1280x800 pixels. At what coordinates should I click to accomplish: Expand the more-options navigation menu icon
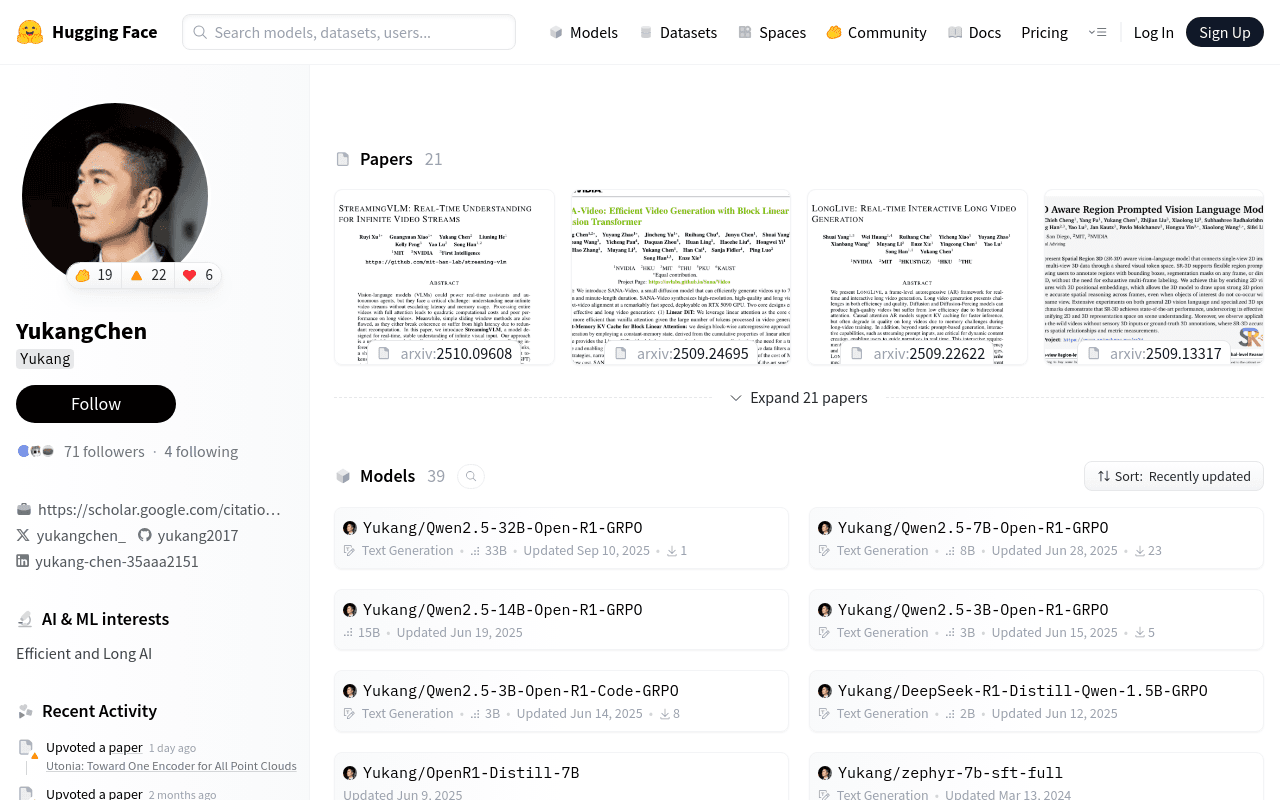tap(1097, 32)
